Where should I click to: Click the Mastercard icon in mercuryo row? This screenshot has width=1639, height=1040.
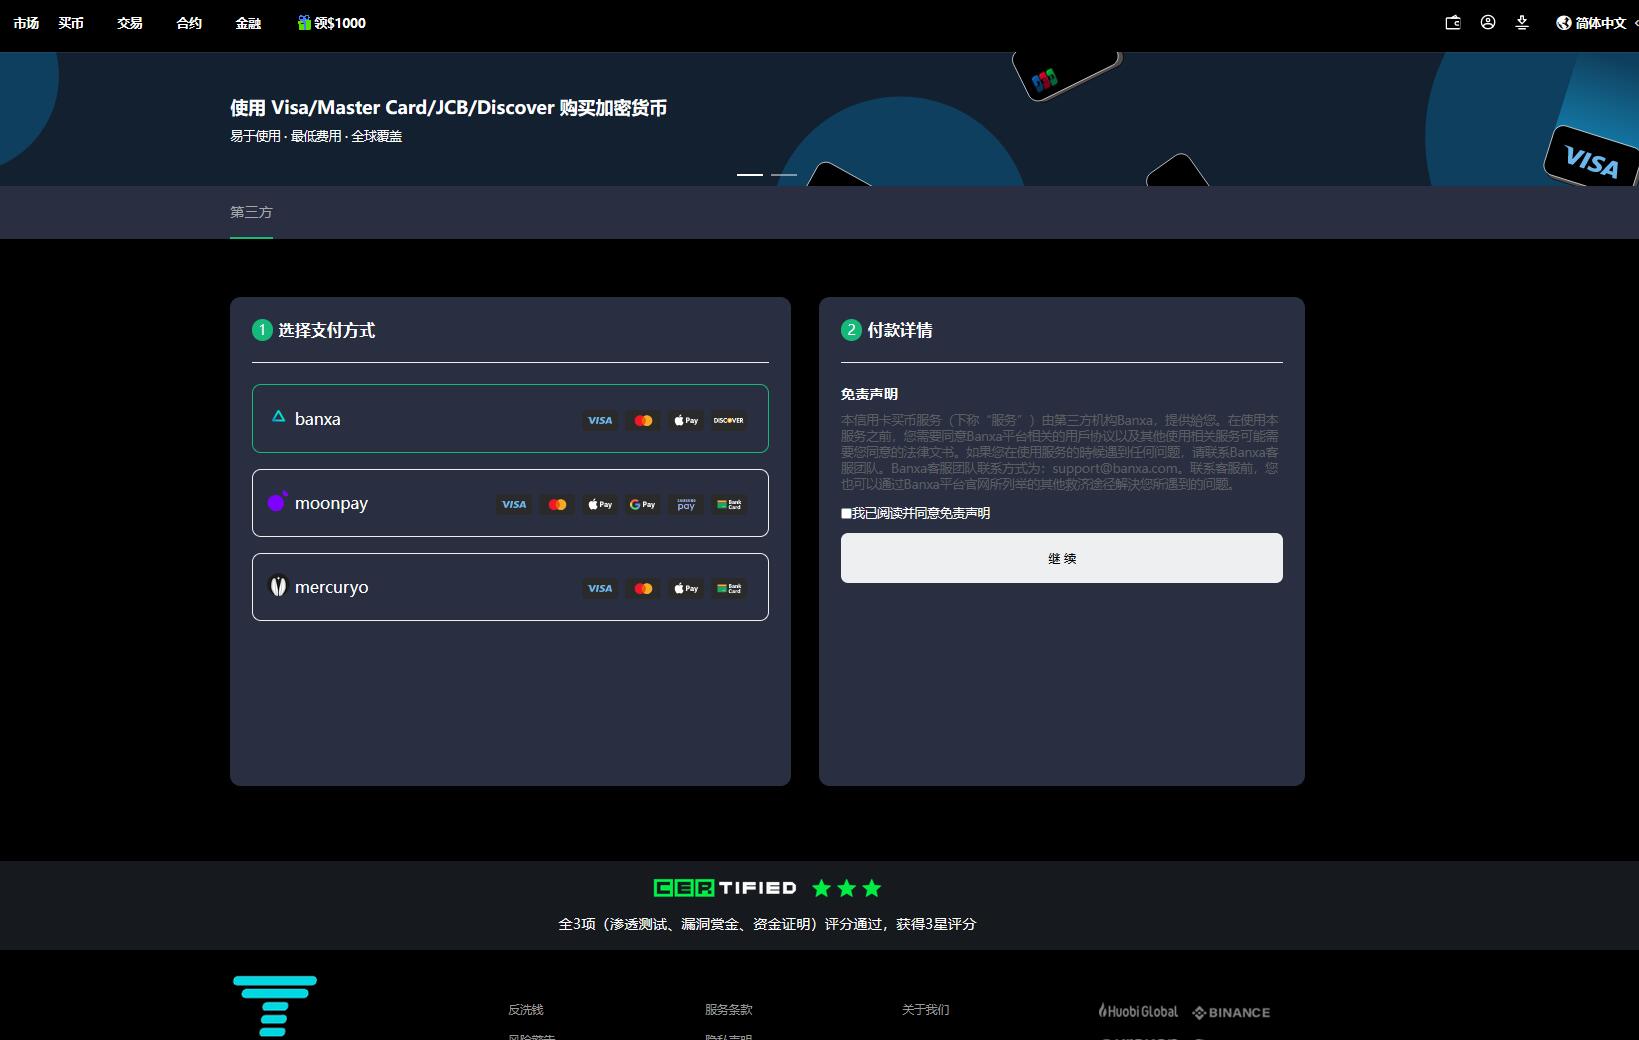[643, 588]
